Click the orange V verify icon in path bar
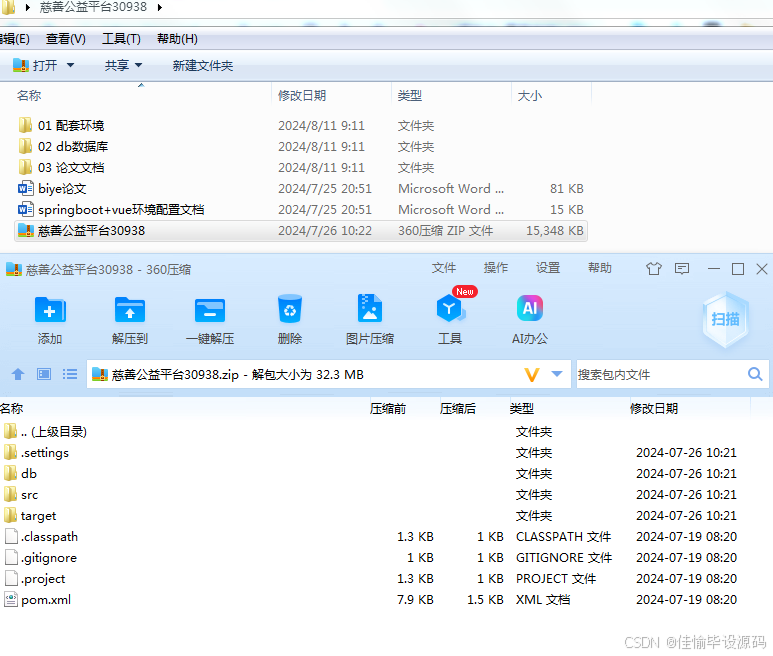Viewport: 773px width, 656px height. click(531, 375)
